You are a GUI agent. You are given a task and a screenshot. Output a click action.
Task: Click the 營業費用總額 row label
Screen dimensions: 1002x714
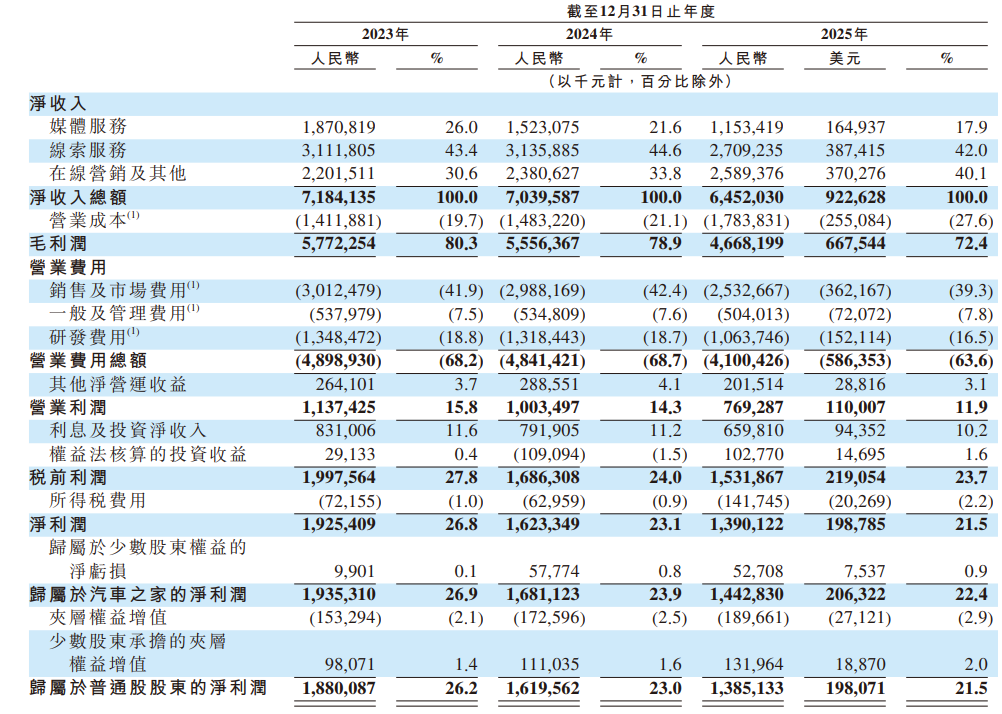pyautogui.click(x=89, y=360)
